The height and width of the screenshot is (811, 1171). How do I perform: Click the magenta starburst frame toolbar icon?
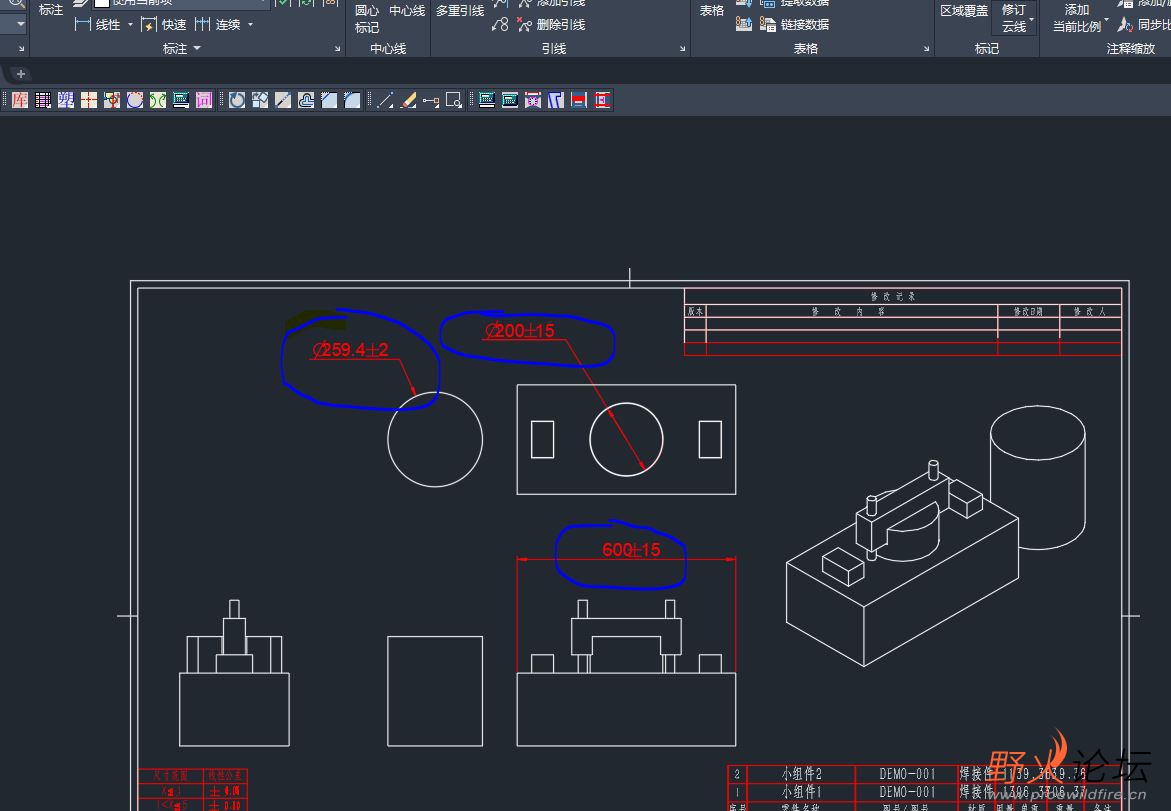click(532, 100)
